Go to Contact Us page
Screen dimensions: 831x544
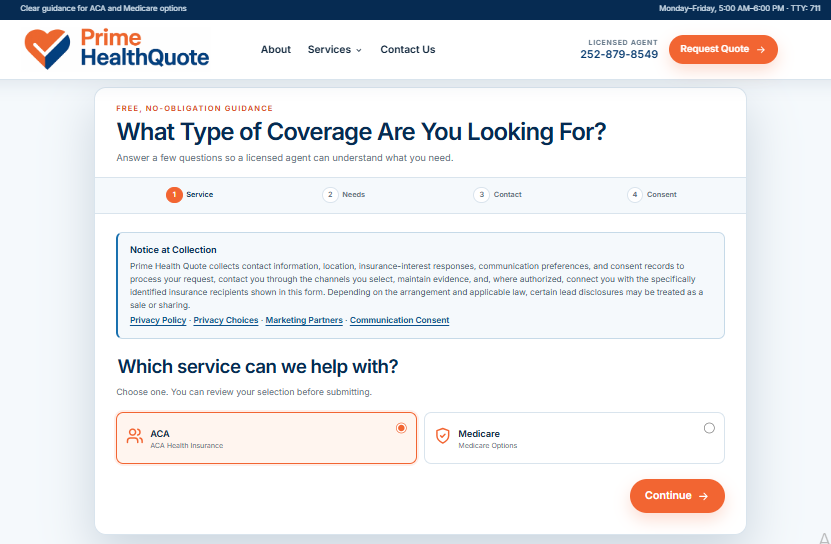[x=408, y=49]
